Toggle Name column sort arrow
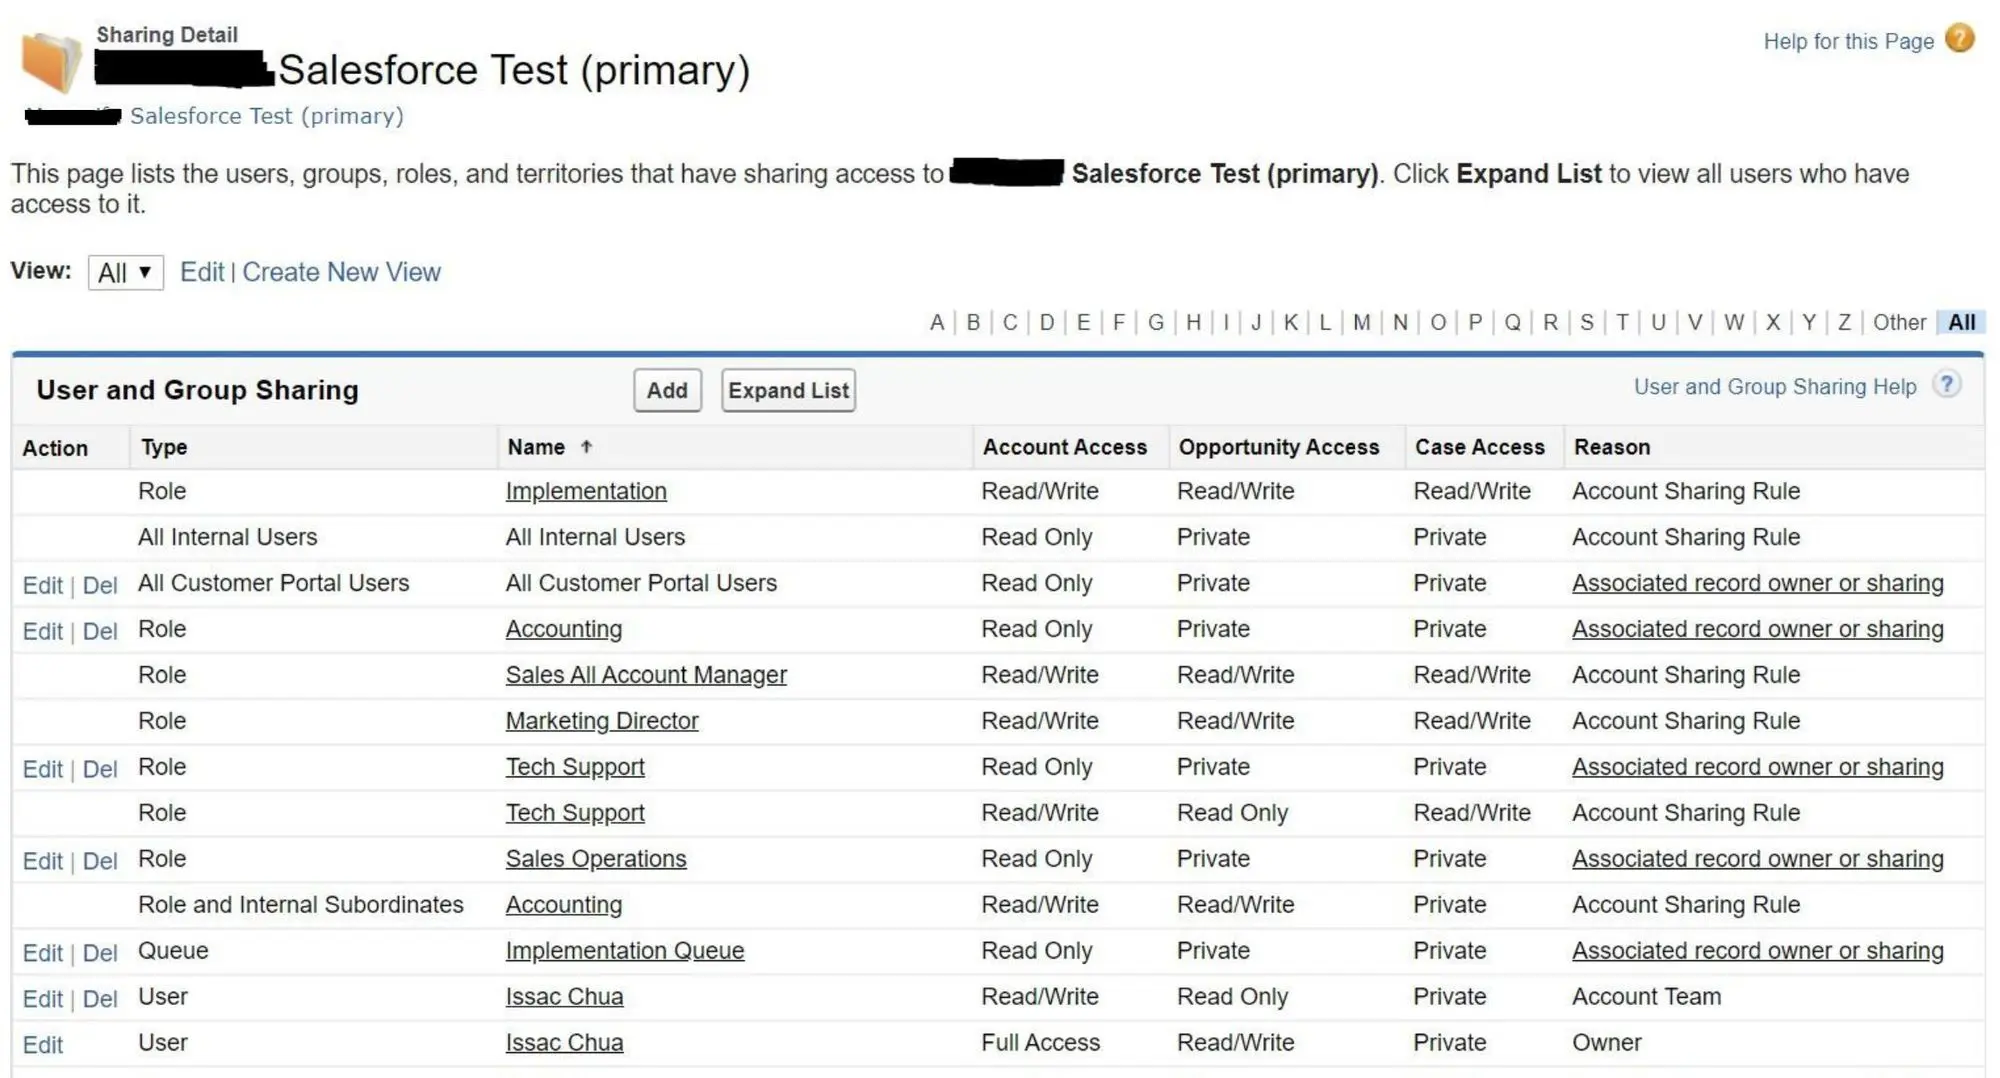The height and width of the screenshot is (1078, 2000). pyautogui.click(x=587, y=447)
